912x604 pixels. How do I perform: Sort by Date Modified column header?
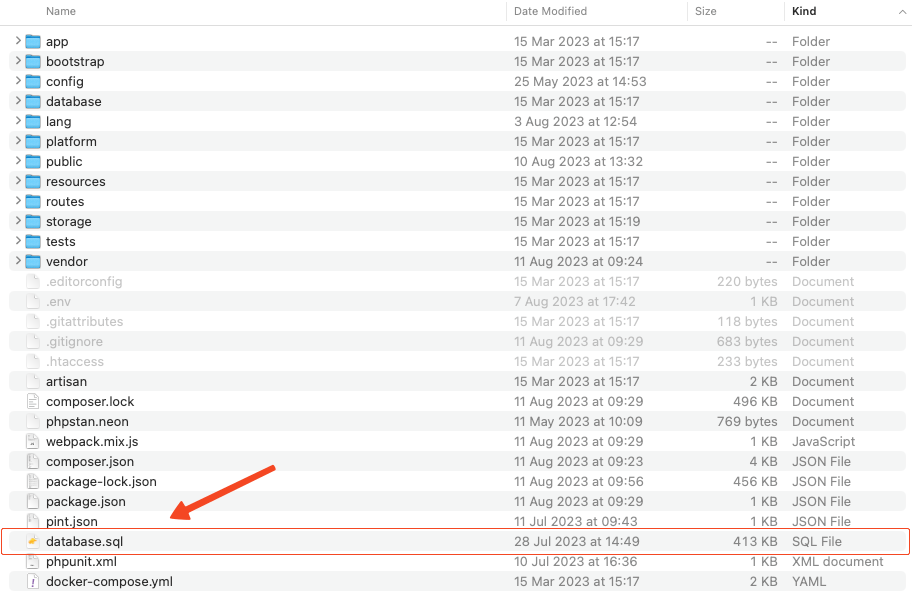[x=550, y=11]
